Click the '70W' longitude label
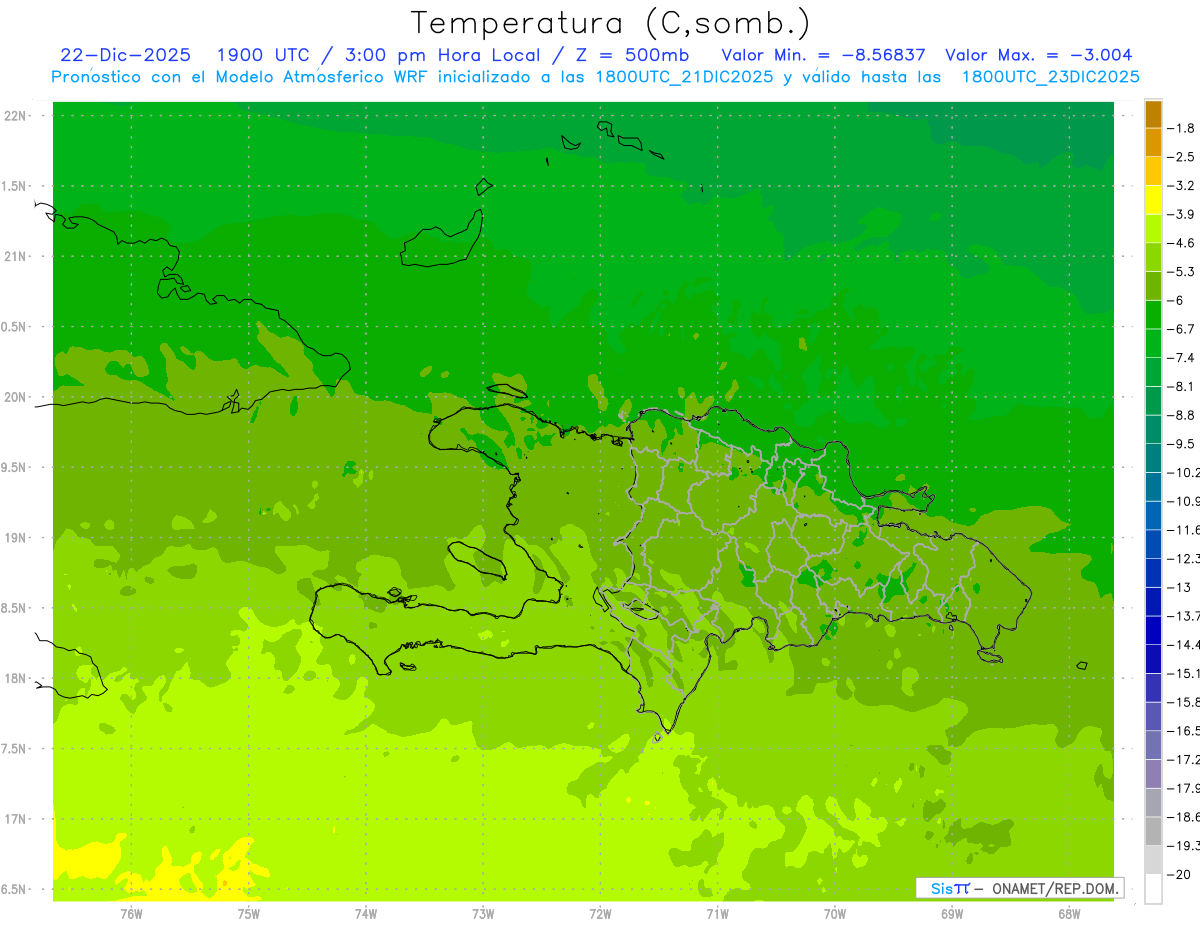Viewport: 1200px width, 927px height. pos(834,914)
